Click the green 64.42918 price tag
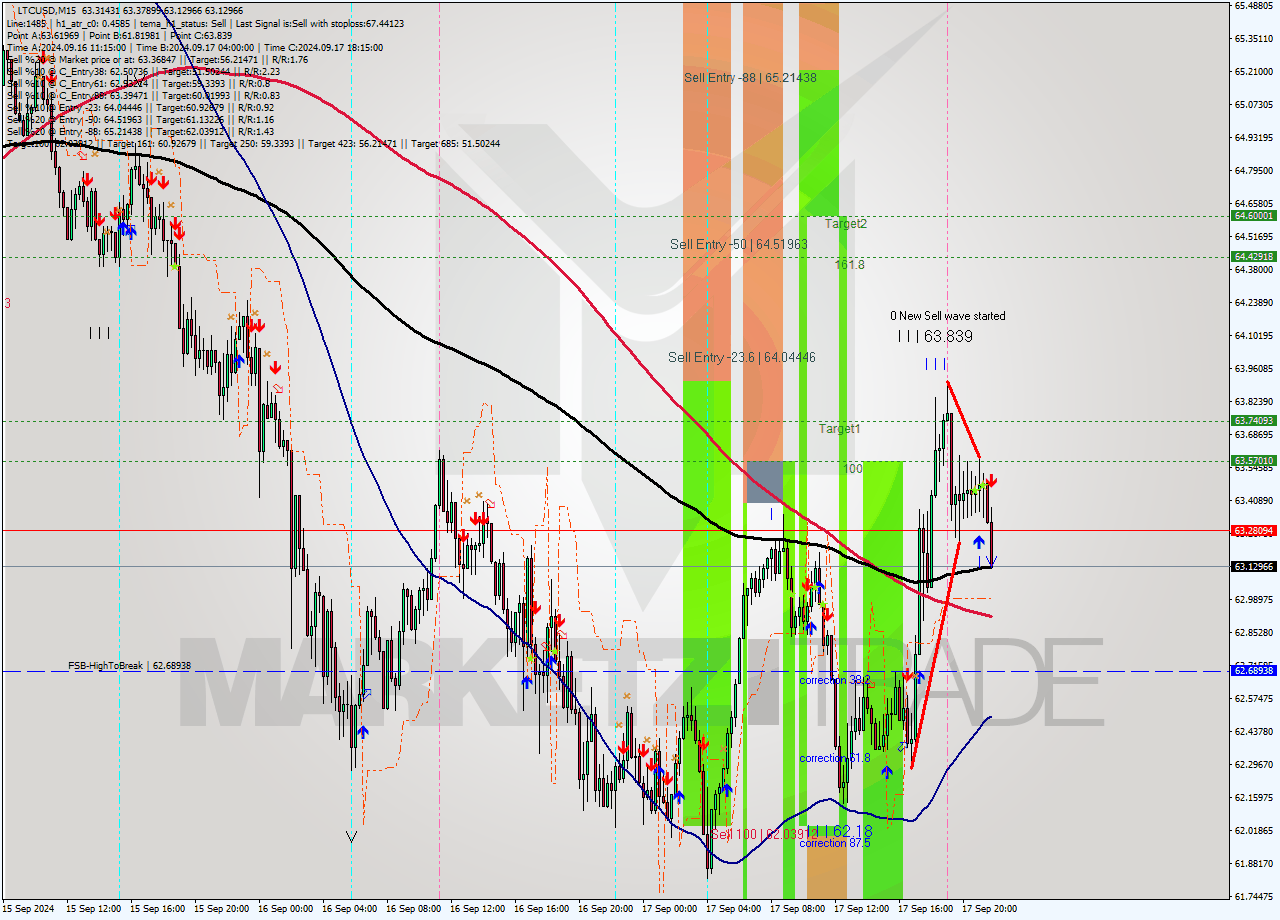Viewport: 1280px width, 920px height. tap(1253, 256)
